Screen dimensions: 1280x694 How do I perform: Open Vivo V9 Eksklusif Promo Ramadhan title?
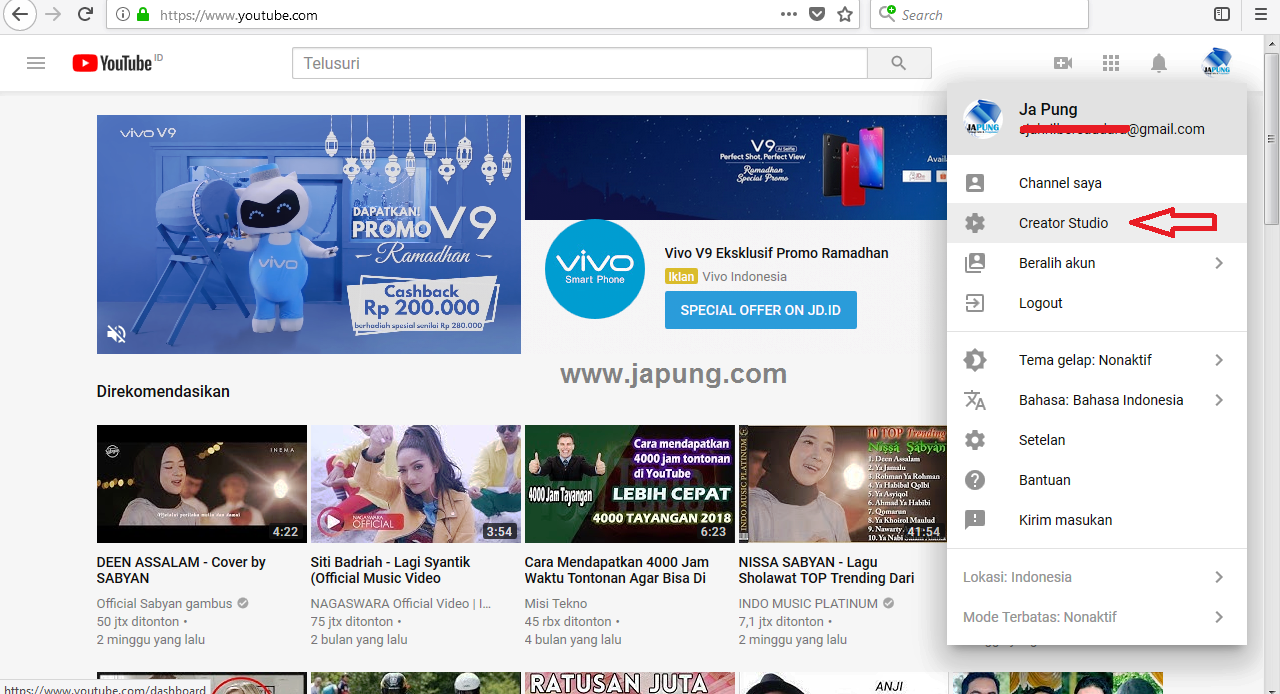pyautogui.click(x=777, y=253)
